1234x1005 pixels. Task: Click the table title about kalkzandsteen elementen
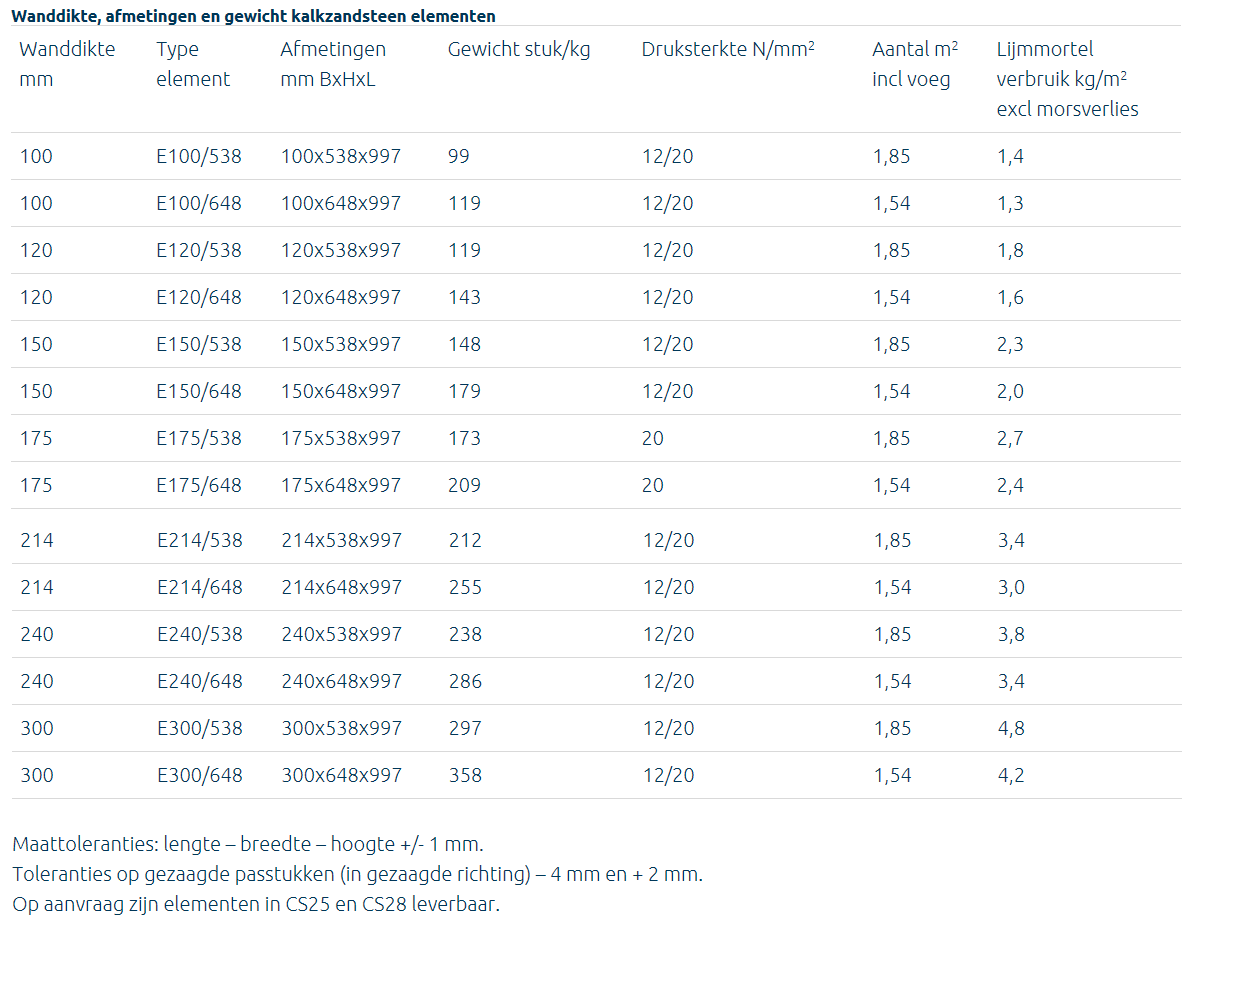253,16
